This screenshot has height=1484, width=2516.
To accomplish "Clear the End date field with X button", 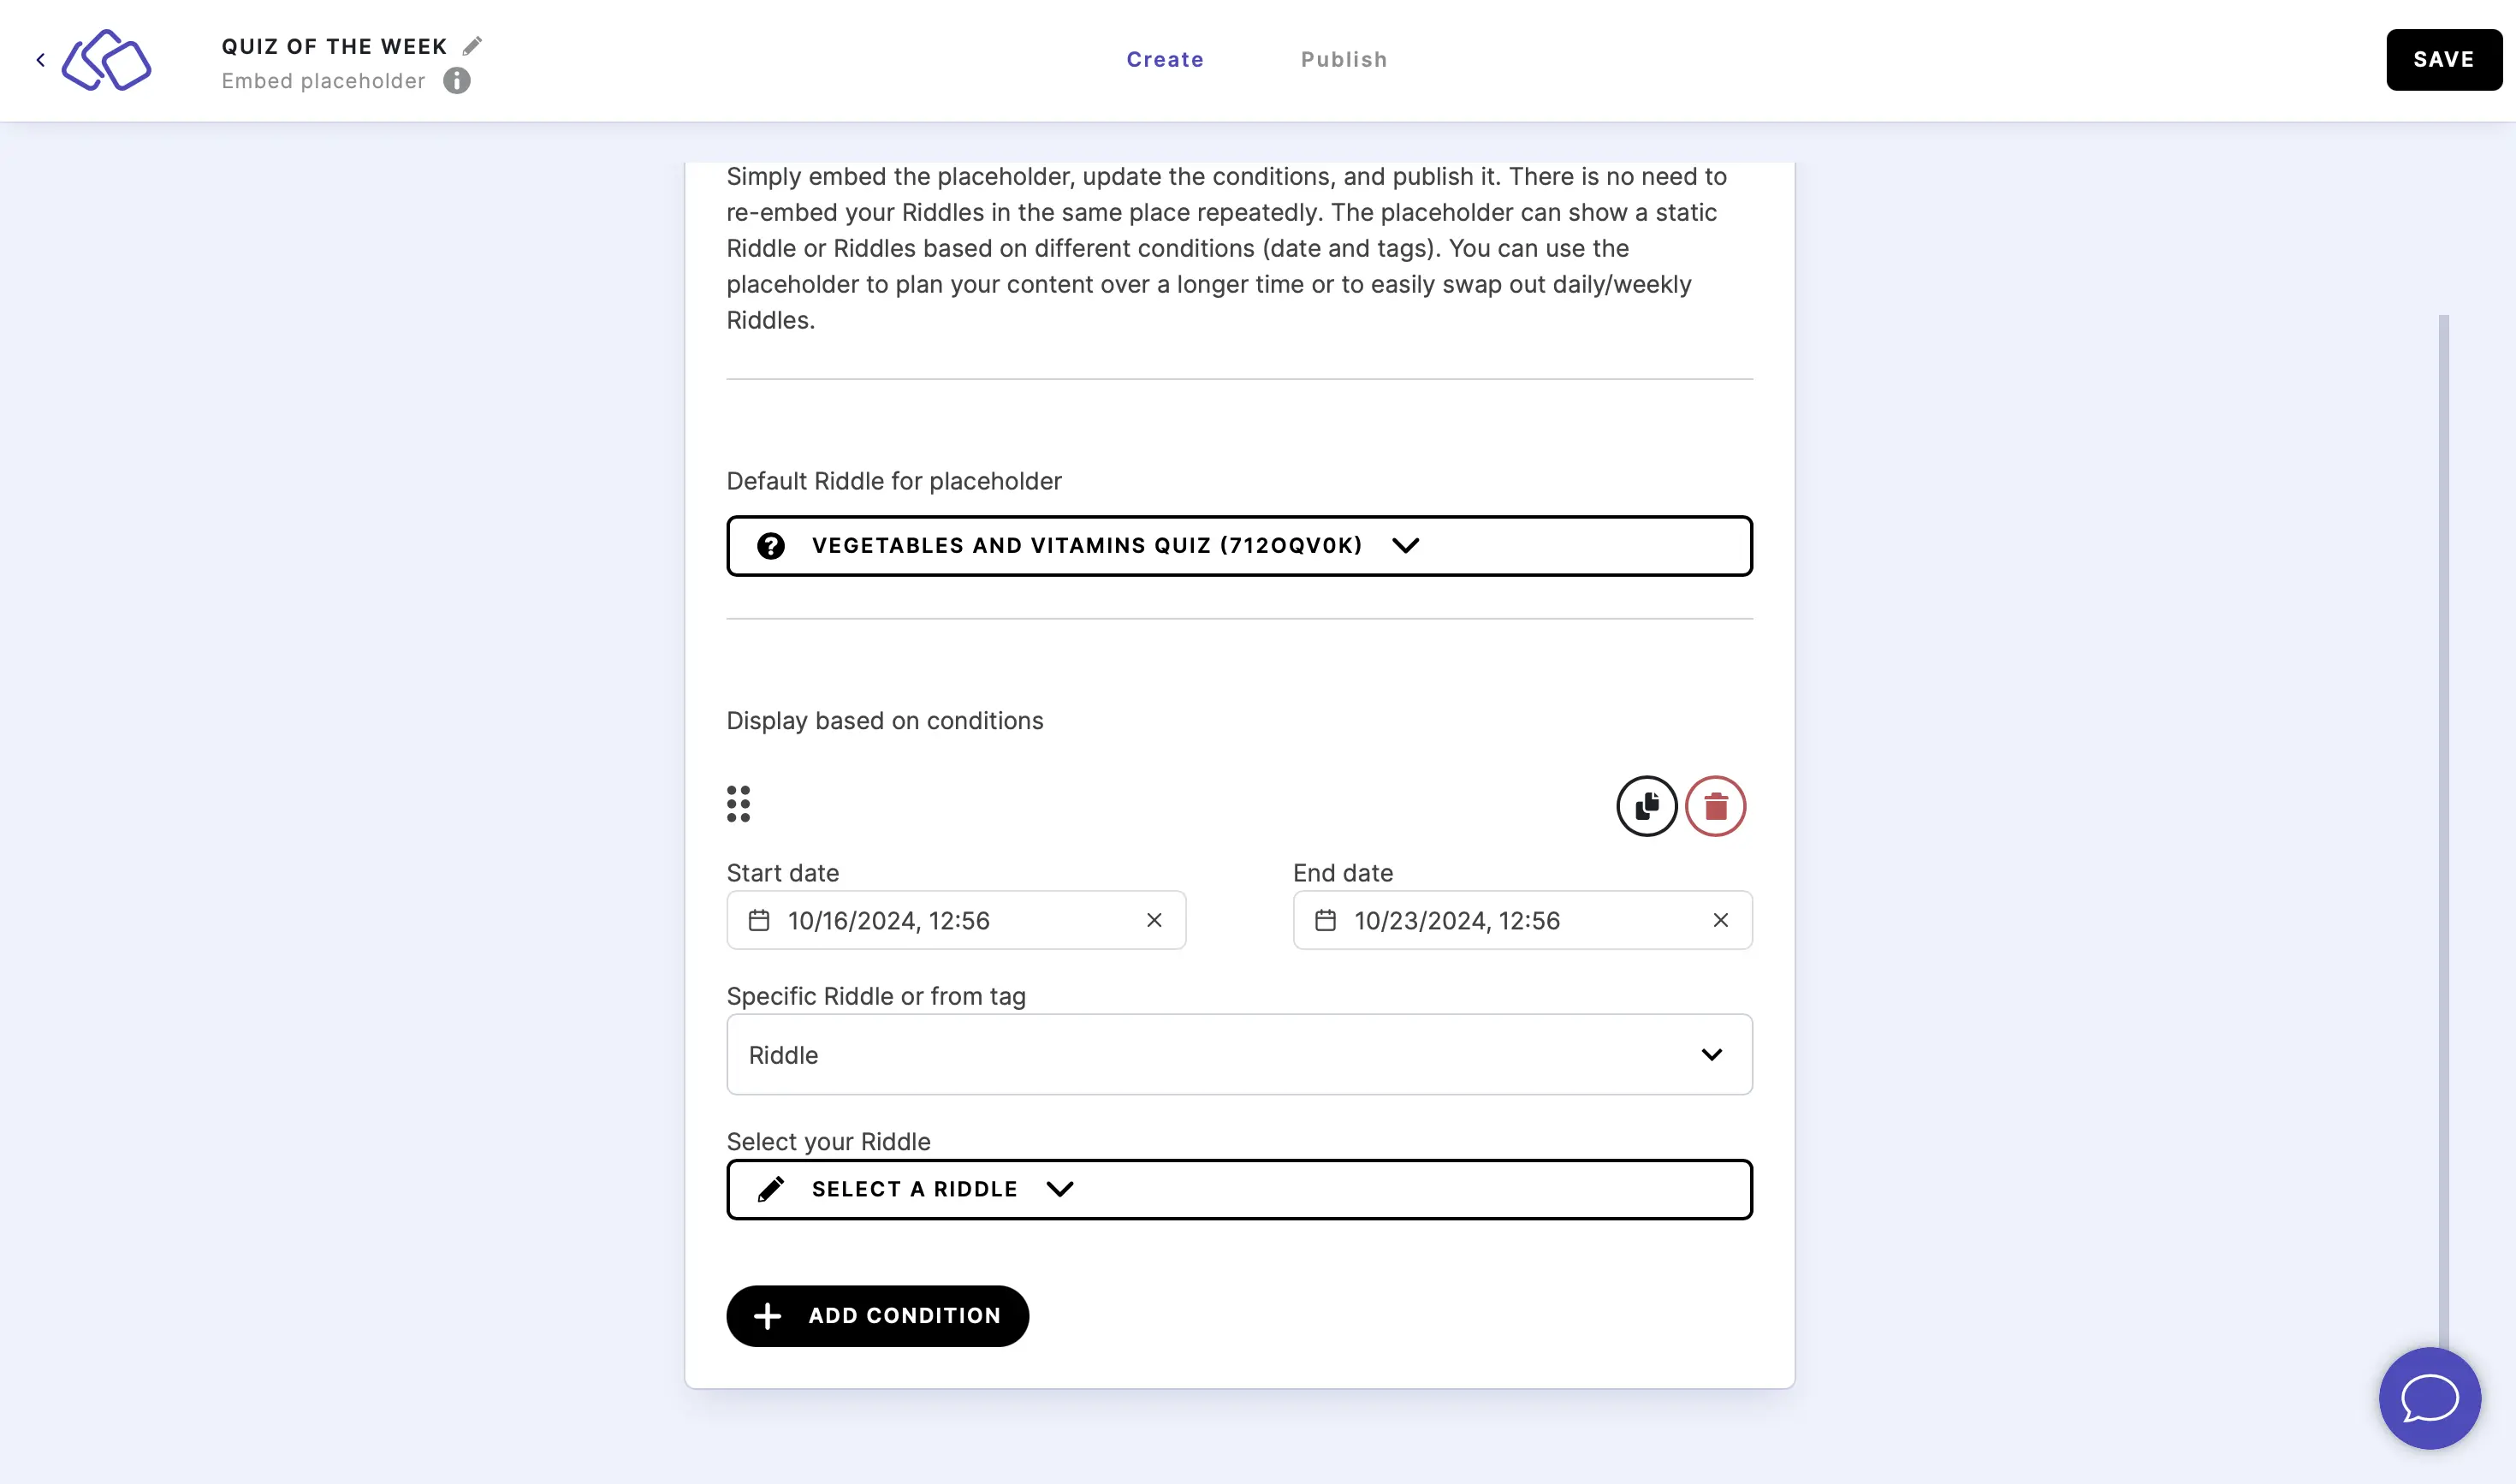I will point(1720,918).
